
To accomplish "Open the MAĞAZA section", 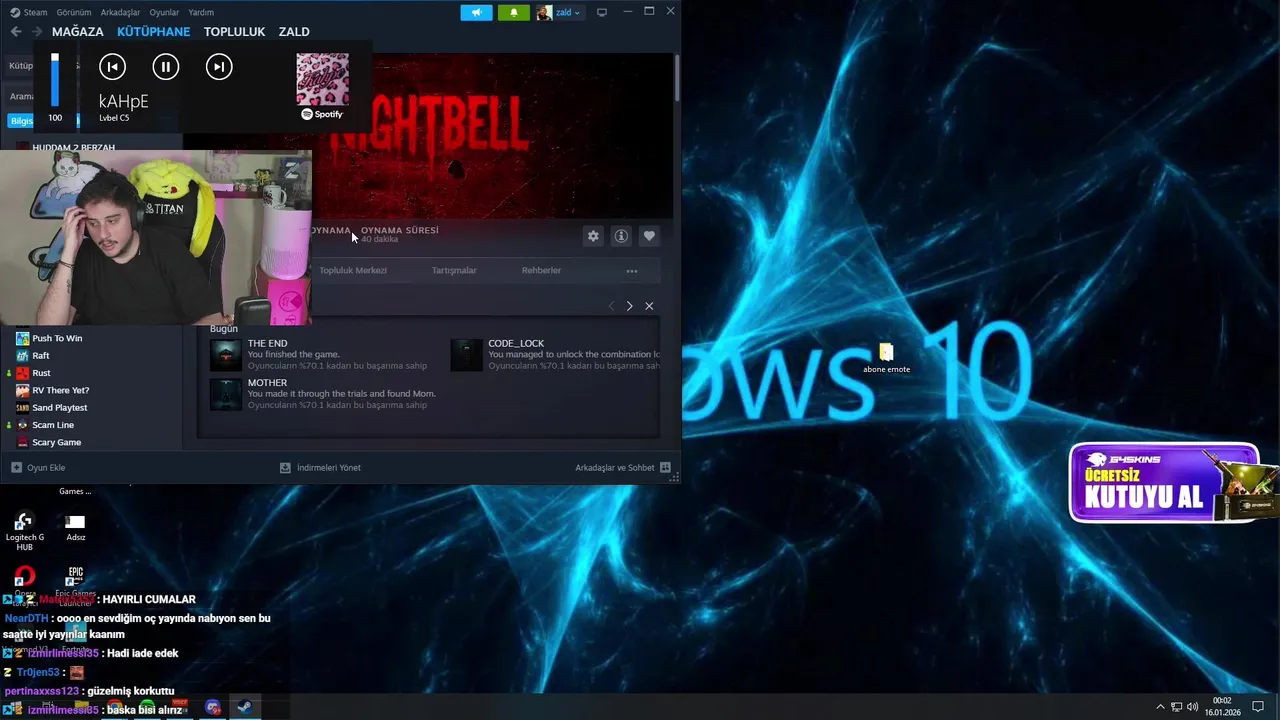I will 77,32.
